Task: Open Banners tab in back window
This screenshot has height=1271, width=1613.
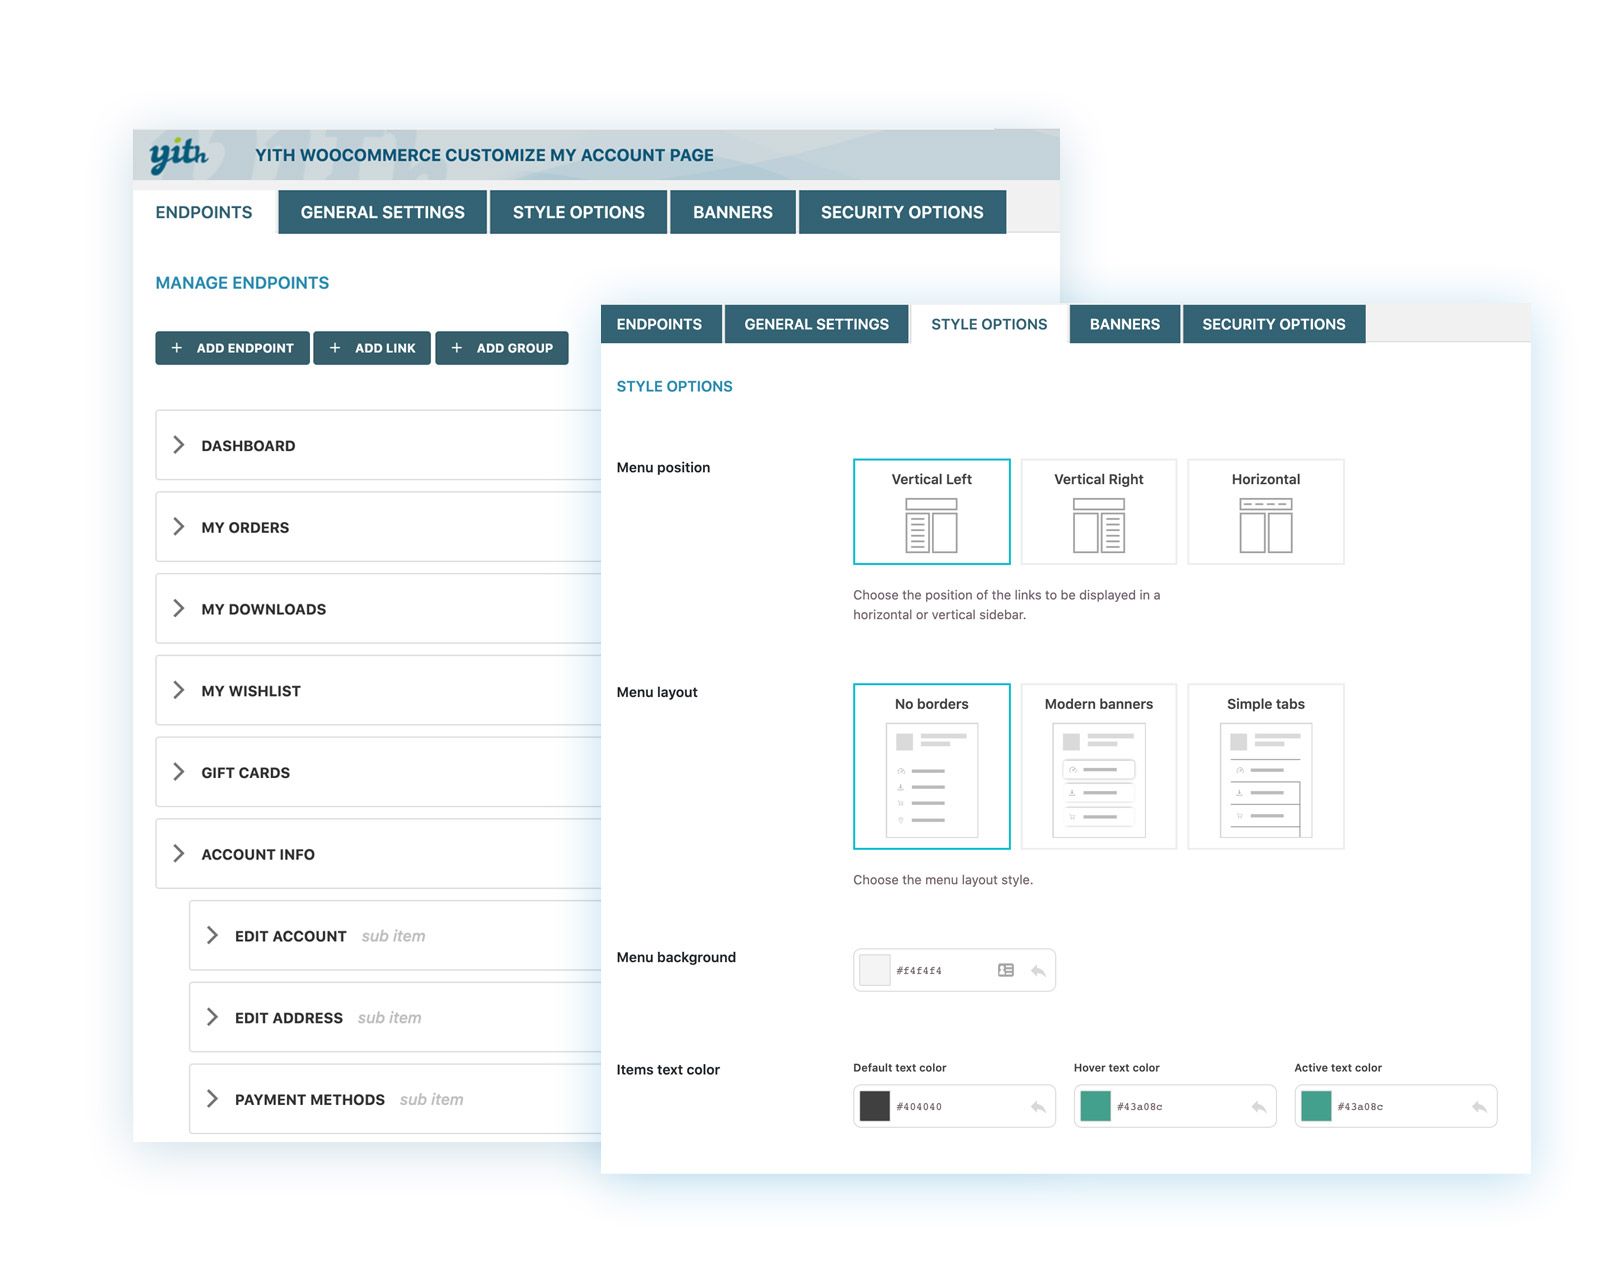Action: (732, 212)
